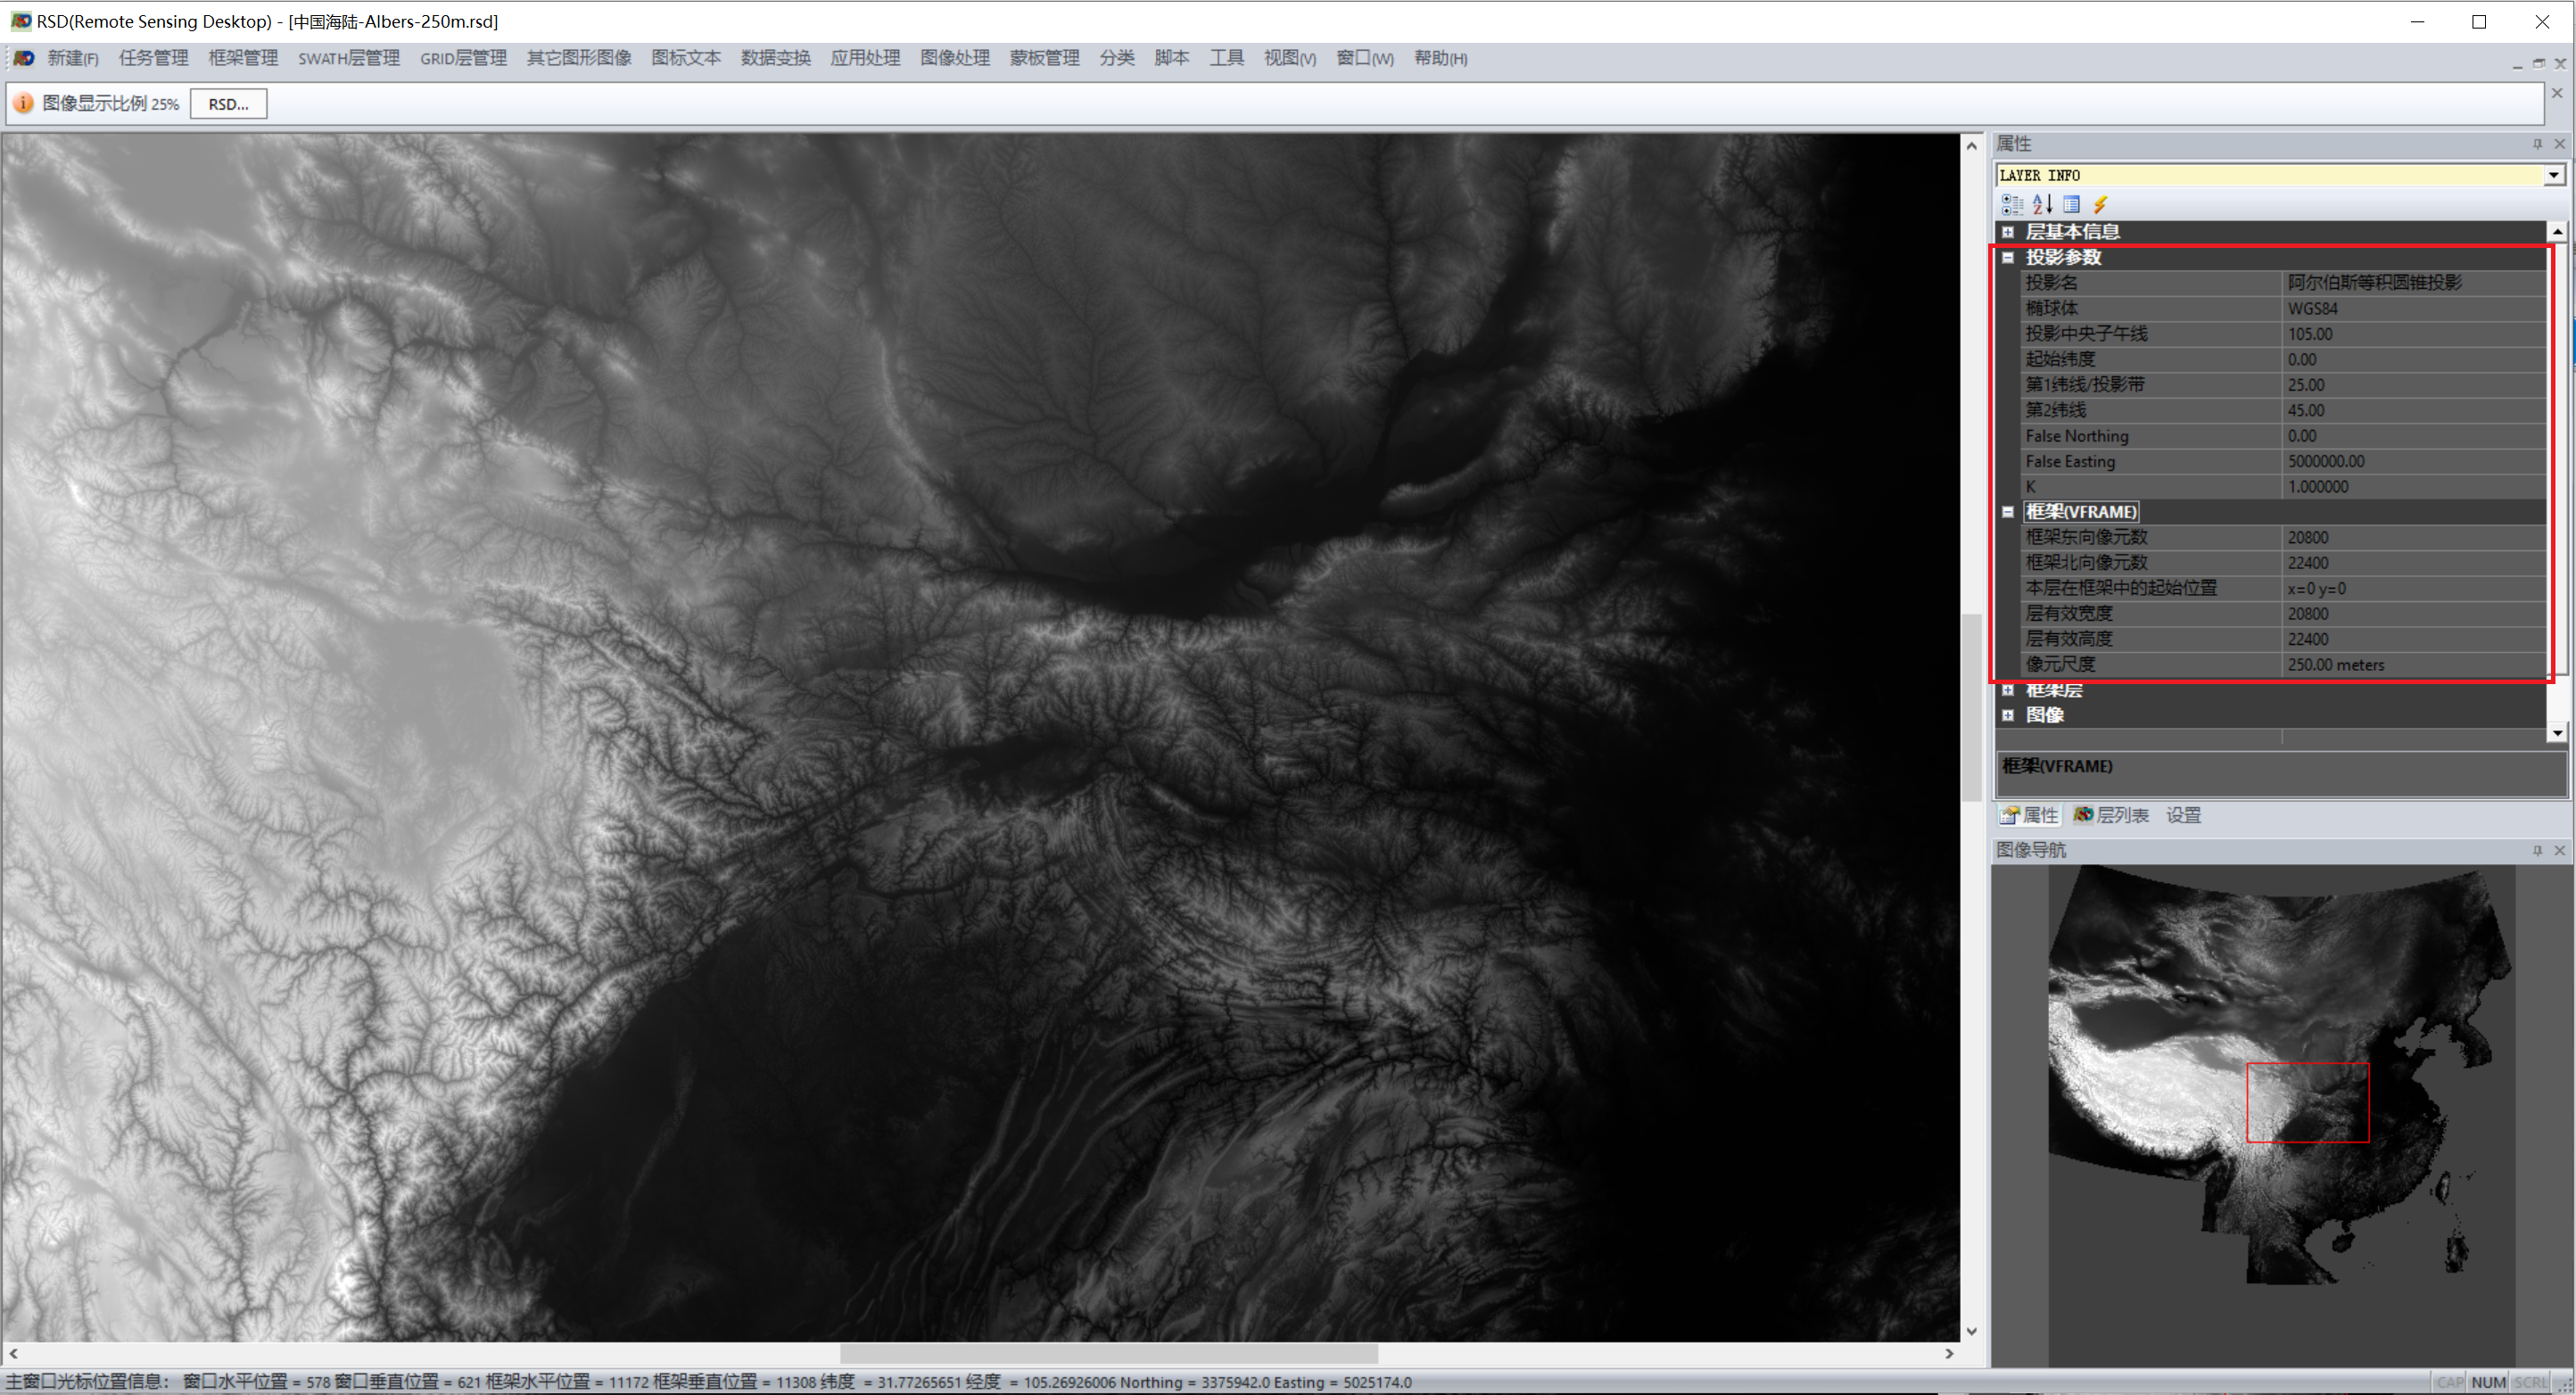
Task: Open the 数据变换 menu
Action: click(775, 58)
